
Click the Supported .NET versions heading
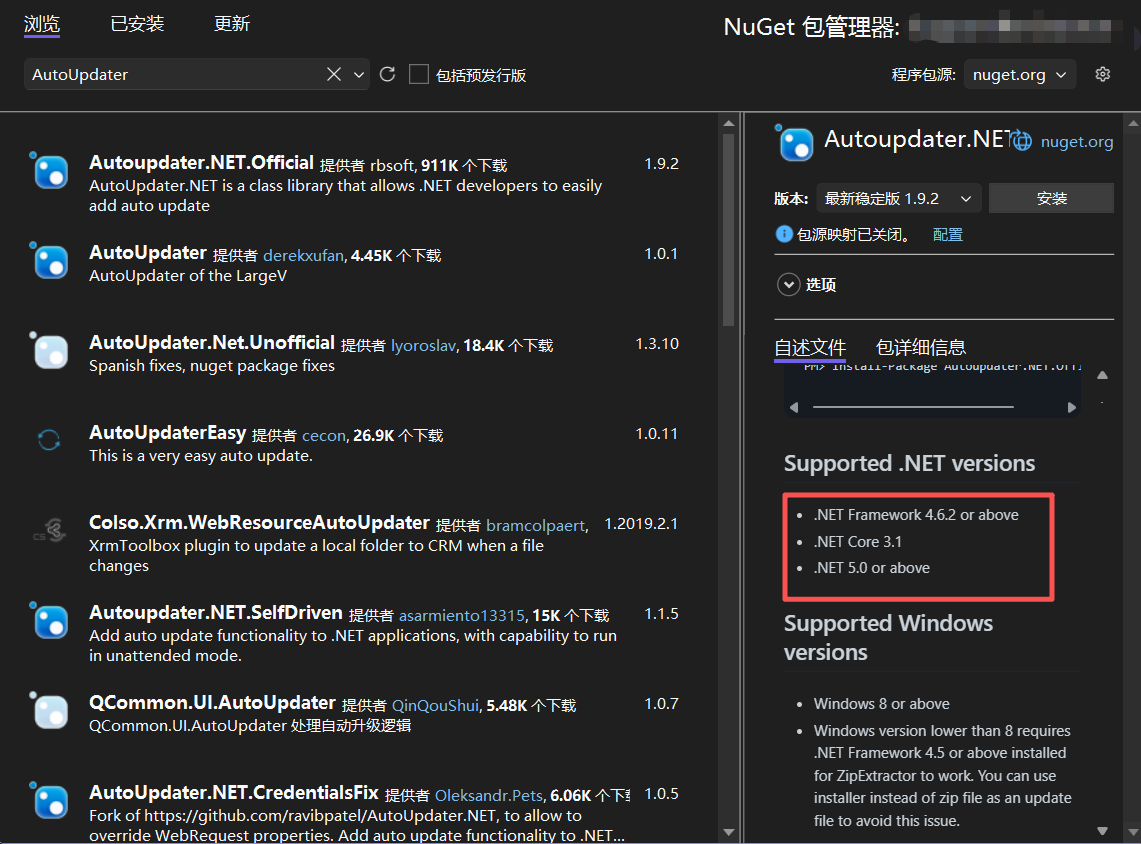point(910,463)
